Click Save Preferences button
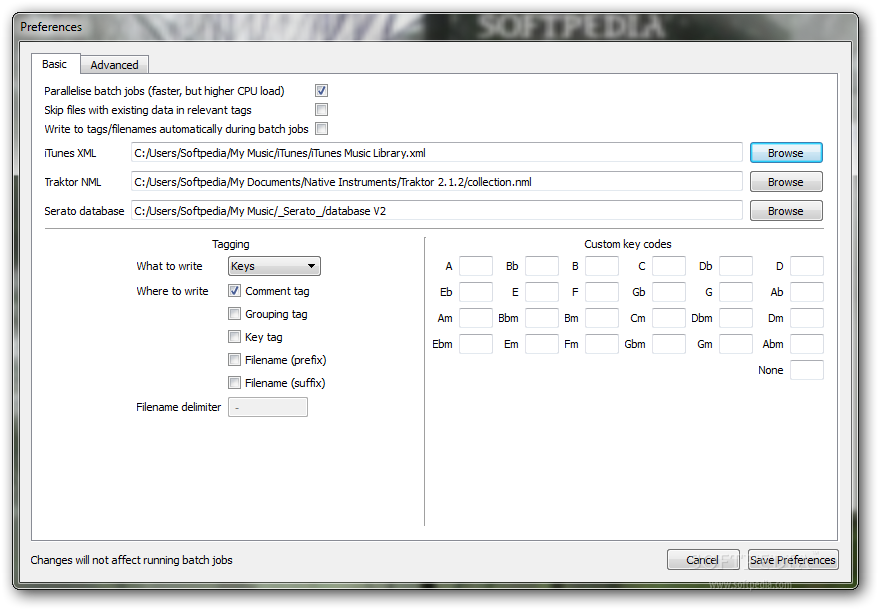This screenshot has height=610, width=879. [x=793, y=560]
